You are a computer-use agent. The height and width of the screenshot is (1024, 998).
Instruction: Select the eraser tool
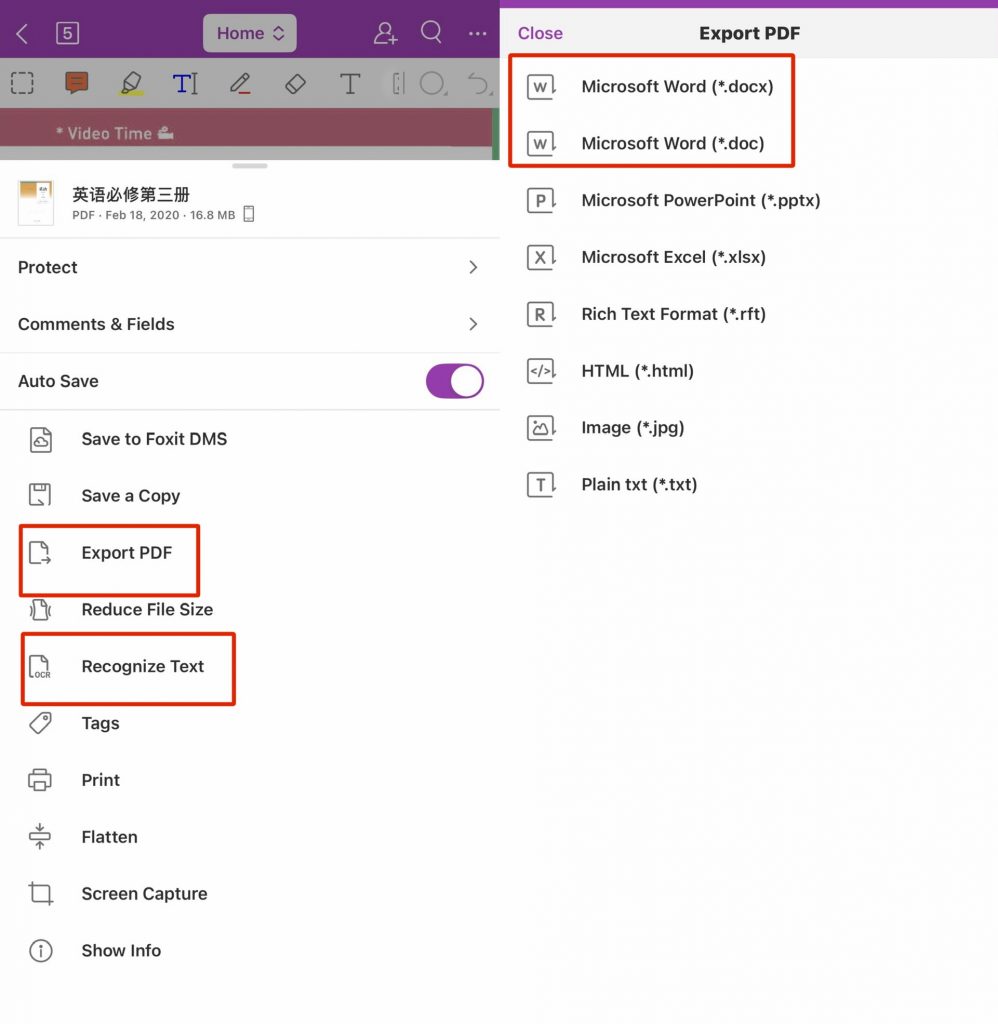(x=295, y=84)
